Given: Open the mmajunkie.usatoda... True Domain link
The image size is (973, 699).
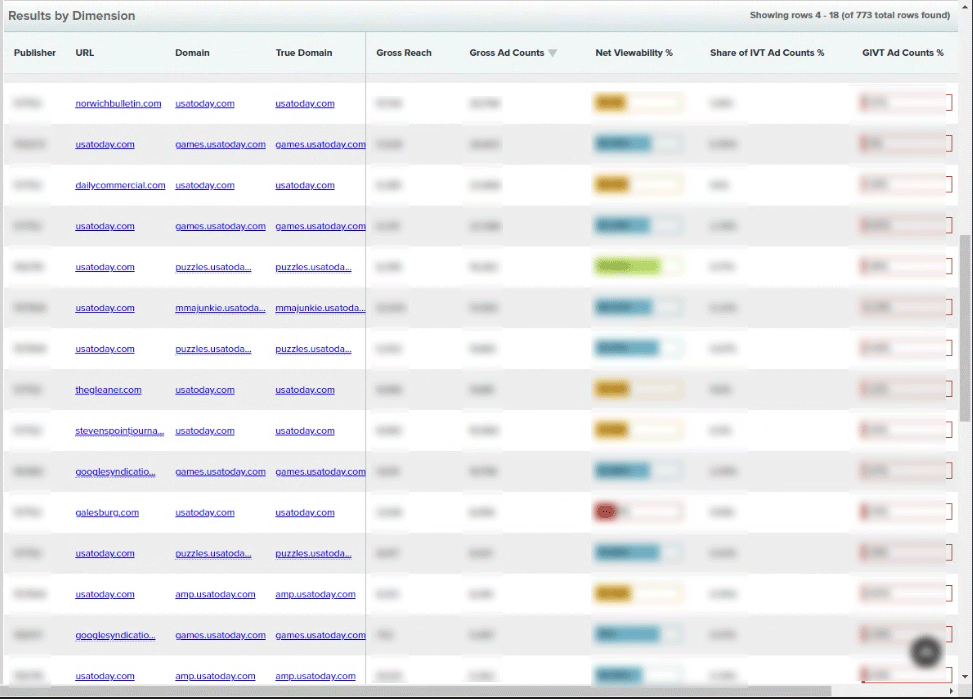Looking at the screenshot, I should coord(320,308).
